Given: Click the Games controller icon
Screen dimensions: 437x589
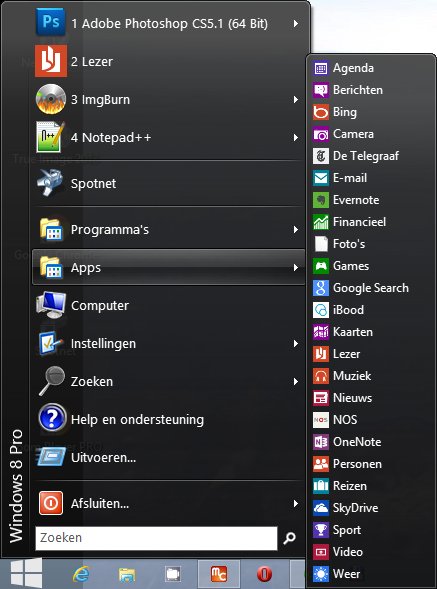Looking at the screenshot, I should coord(321,266).
